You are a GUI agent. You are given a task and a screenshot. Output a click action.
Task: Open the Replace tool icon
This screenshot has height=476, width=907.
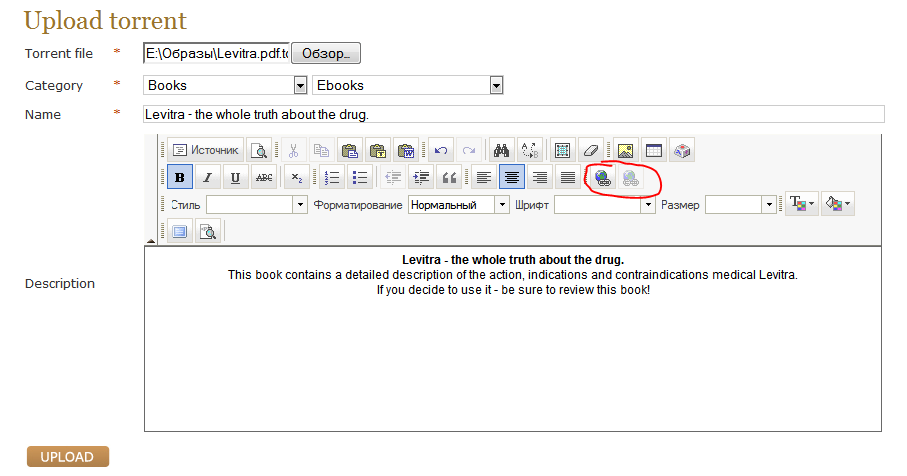530,150
